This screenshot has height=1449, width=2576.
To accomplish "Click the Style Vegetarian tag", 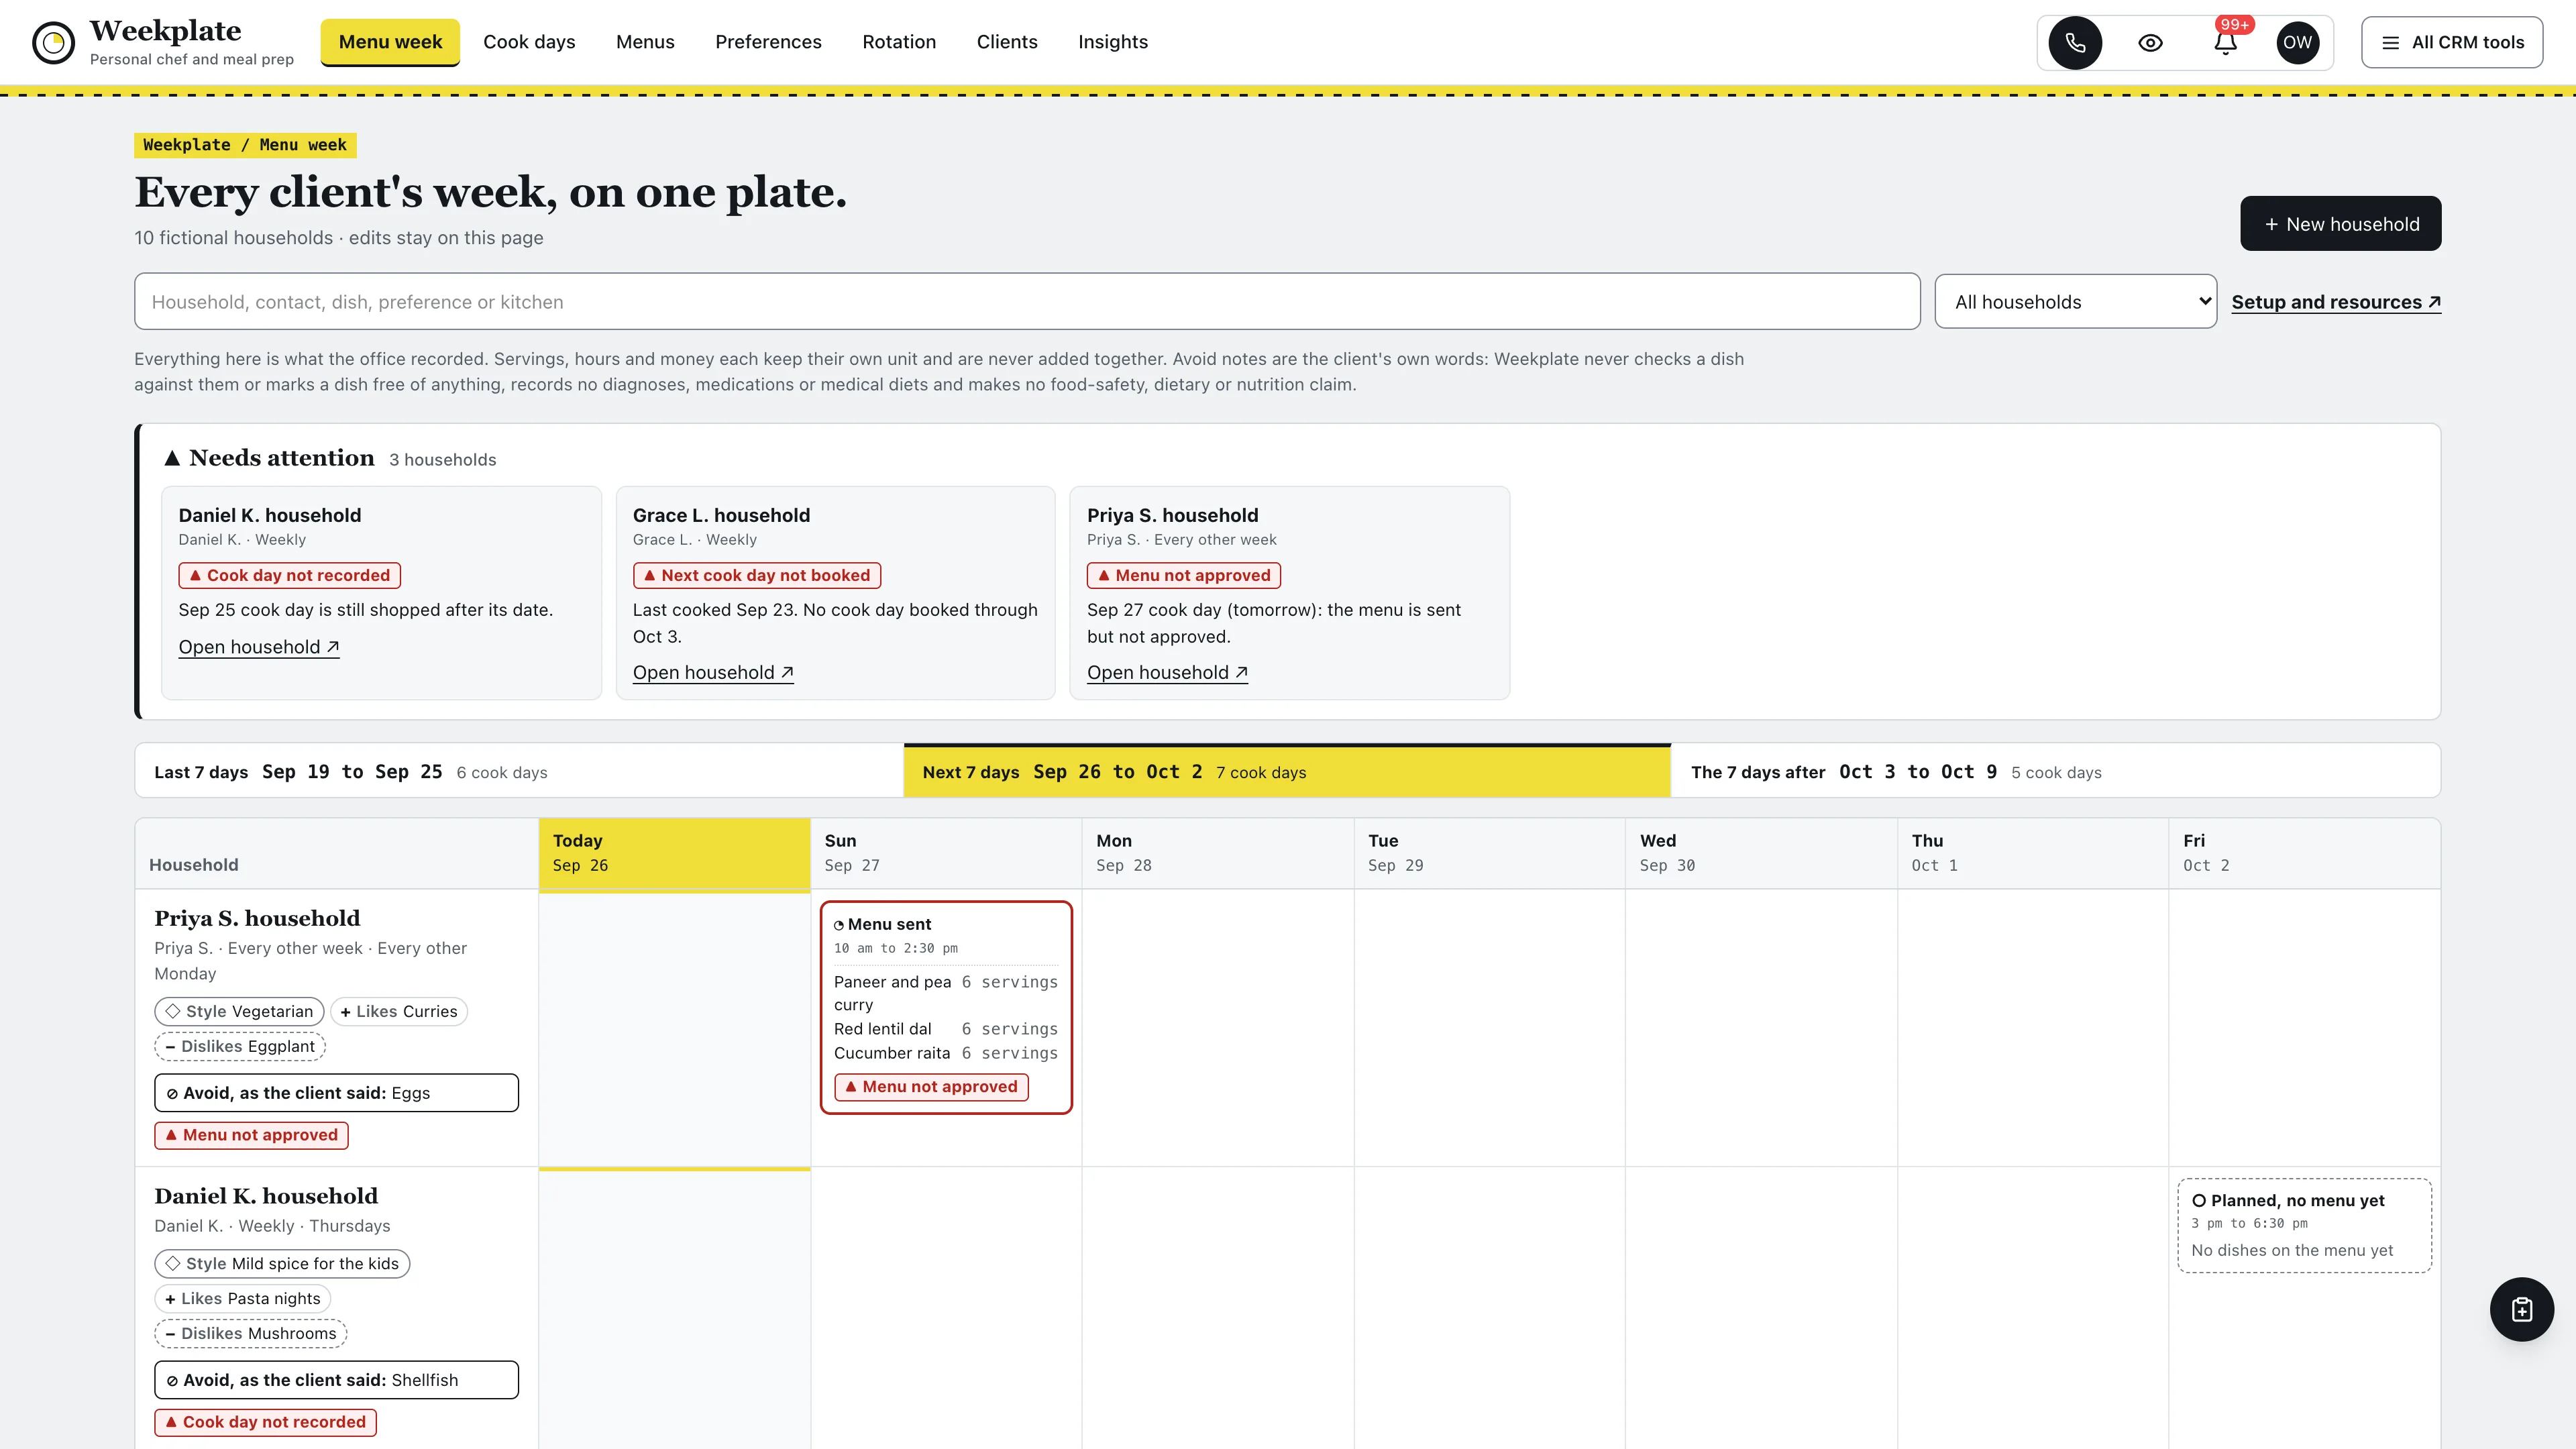I will (x=239, y=1011).
